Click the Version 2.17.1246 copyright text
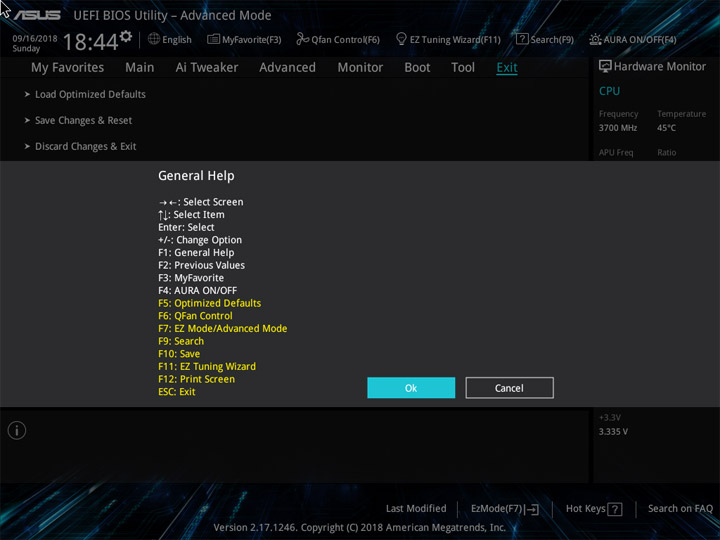Screen dimensions: 720x540 coord(360,527)
